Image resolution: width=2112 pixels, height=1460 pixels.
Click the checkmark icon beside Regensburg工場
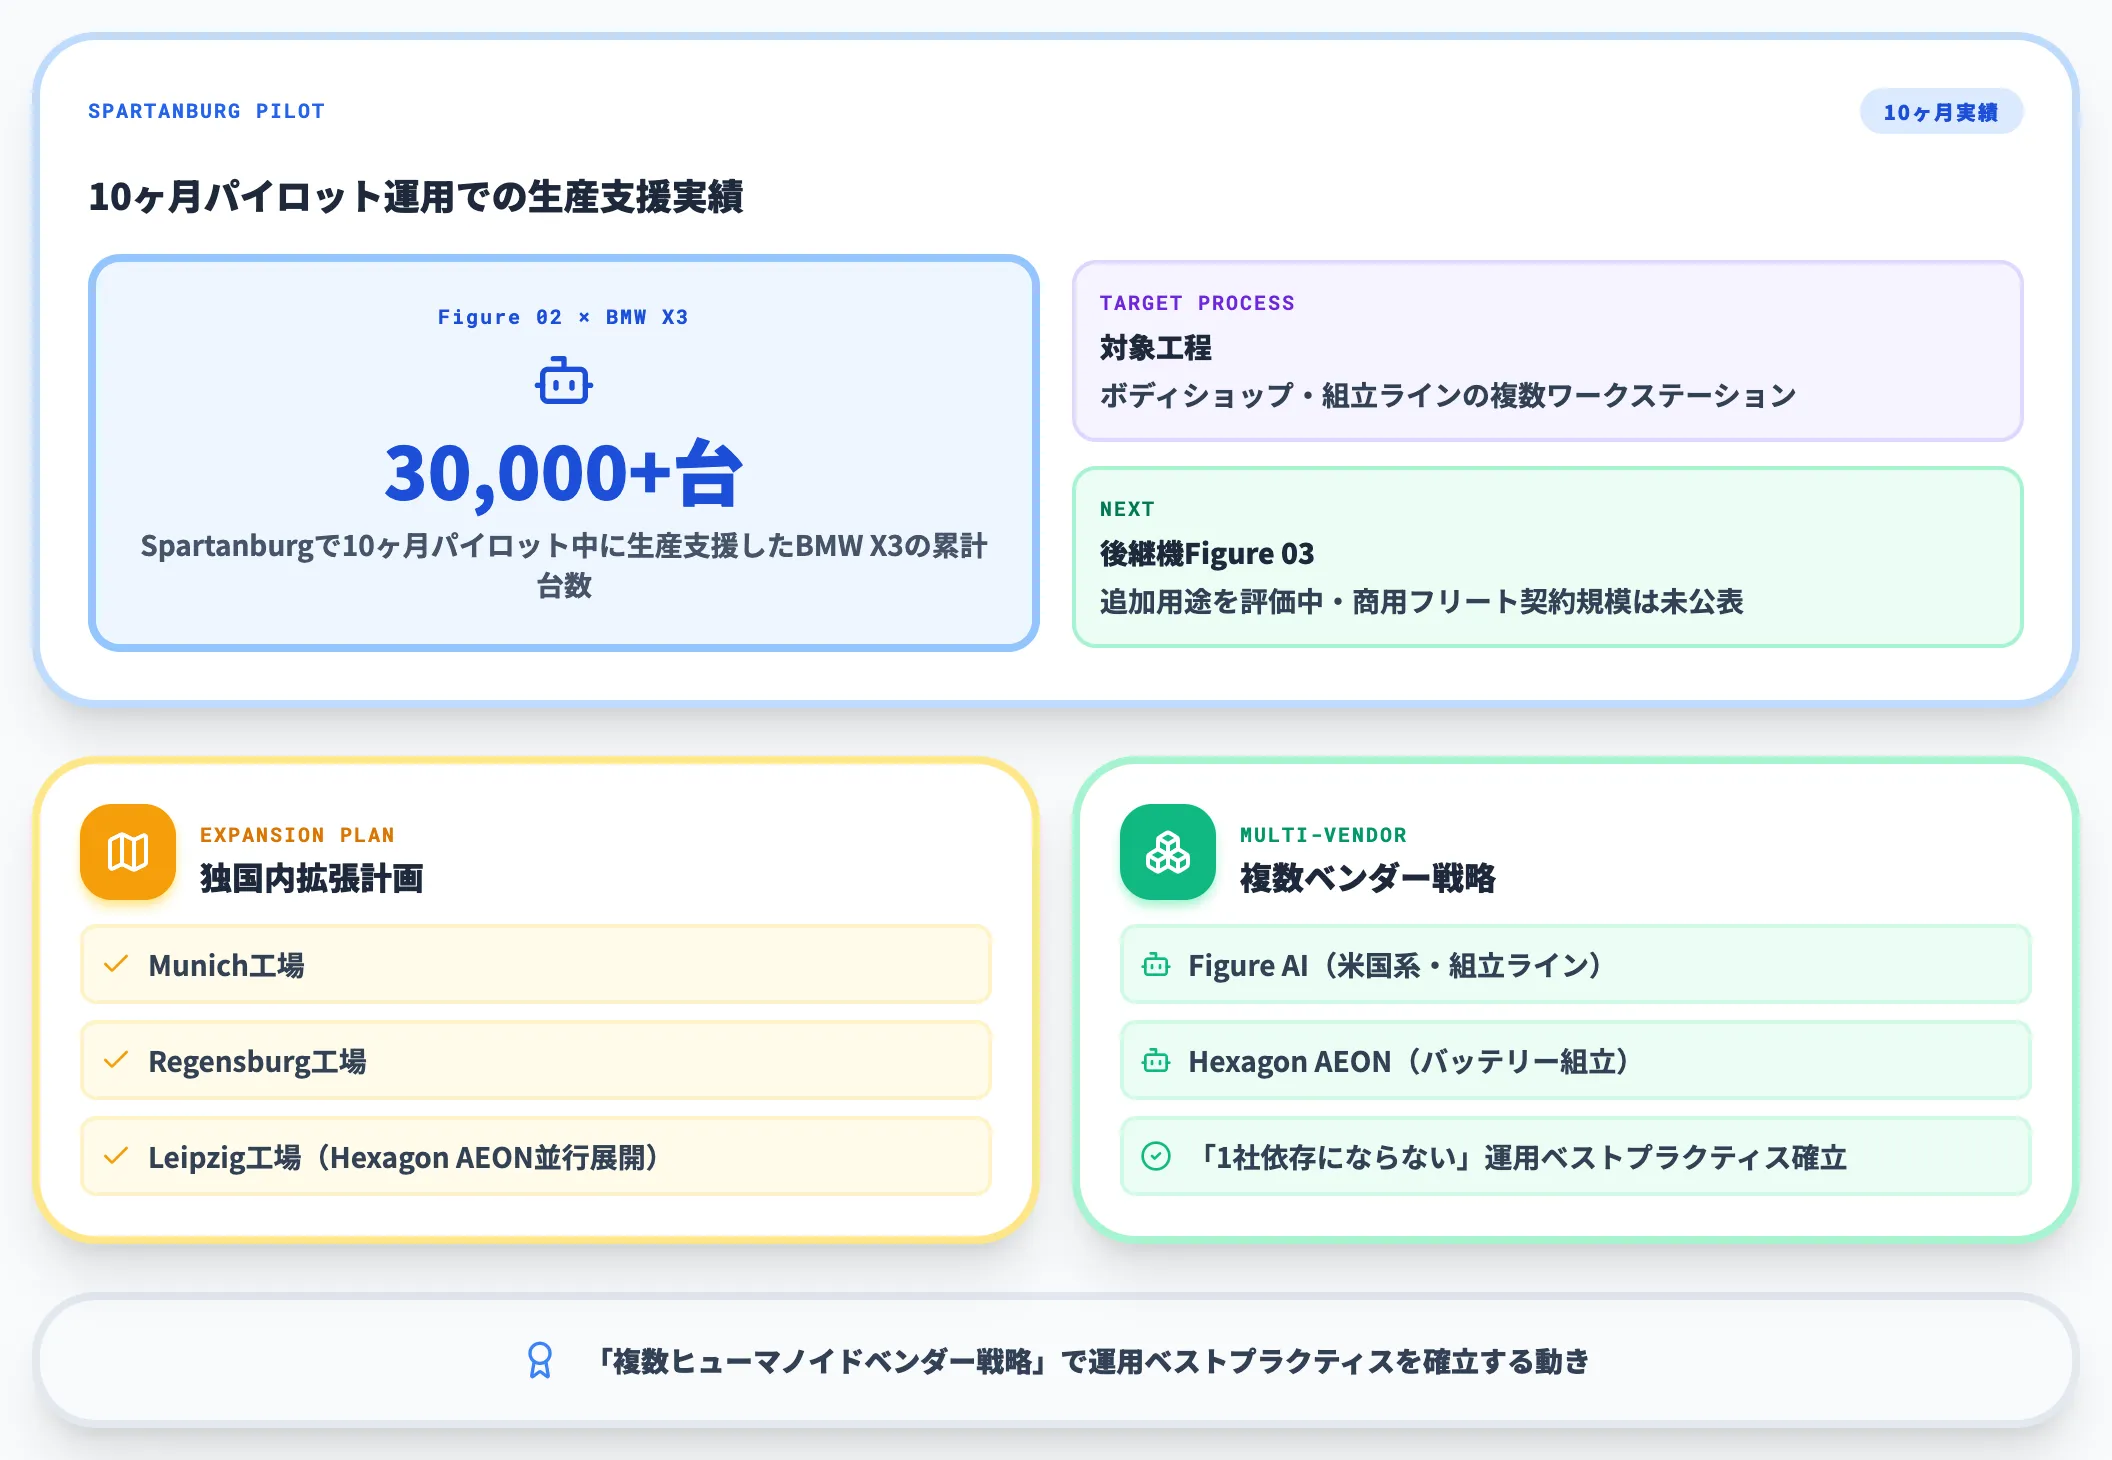pos(116,1060)
